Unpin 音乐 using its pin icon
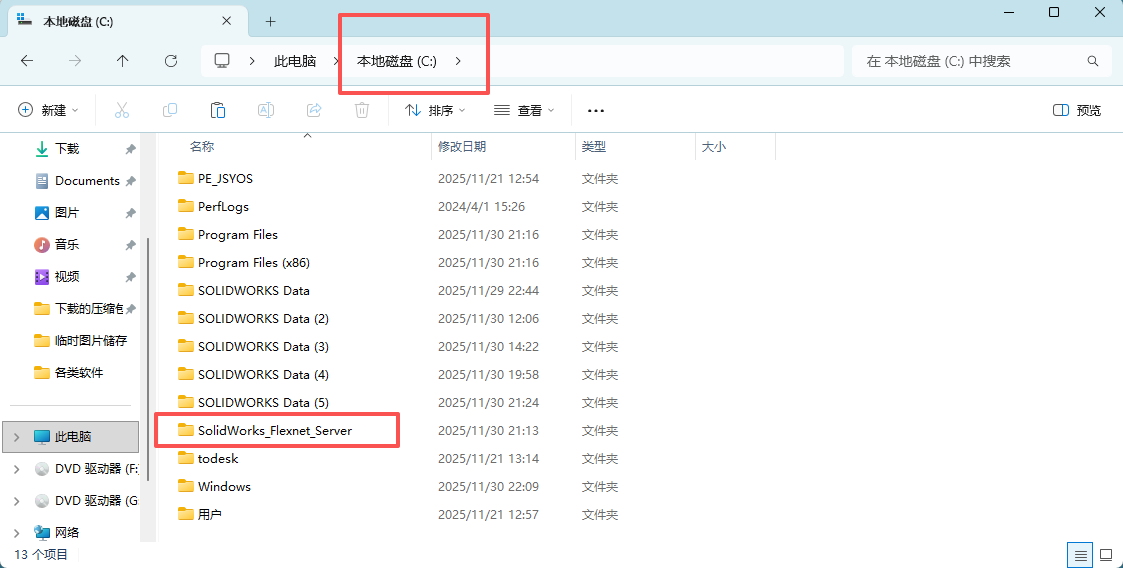Viewport: 1123px width, 568px height. (130, 245)
